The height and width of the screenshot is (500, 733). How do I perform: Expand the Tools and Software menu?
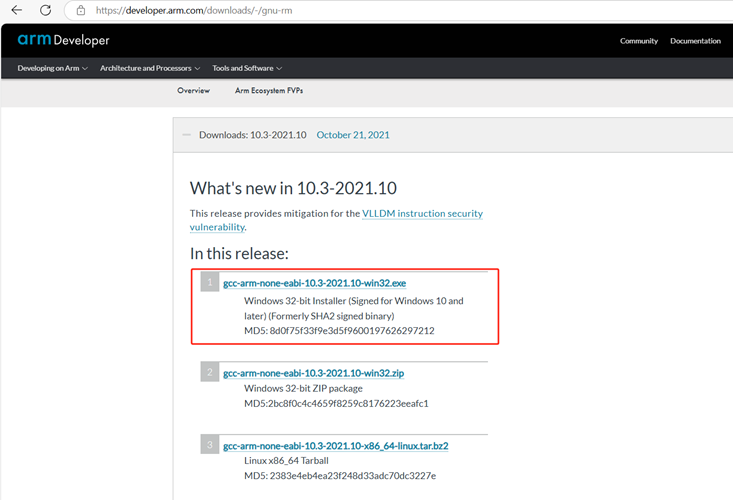247,68
